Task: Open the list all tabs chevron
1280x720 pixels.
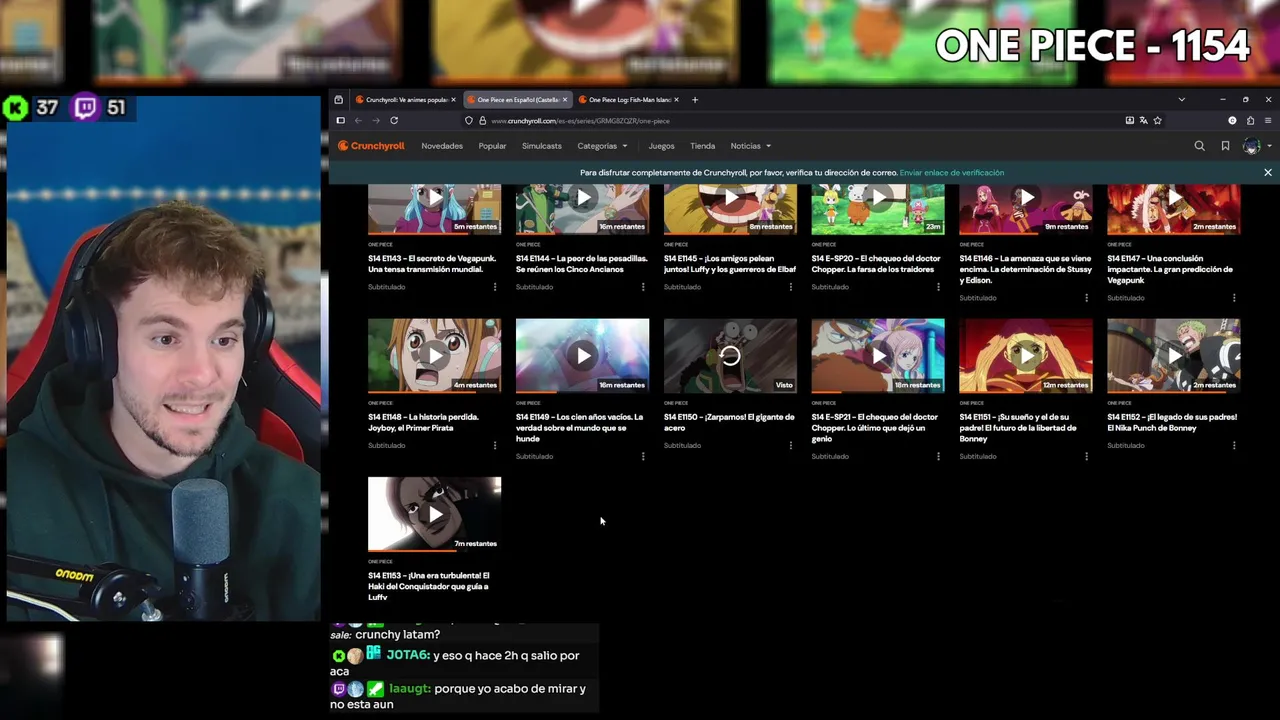Action: point(1181,100)
